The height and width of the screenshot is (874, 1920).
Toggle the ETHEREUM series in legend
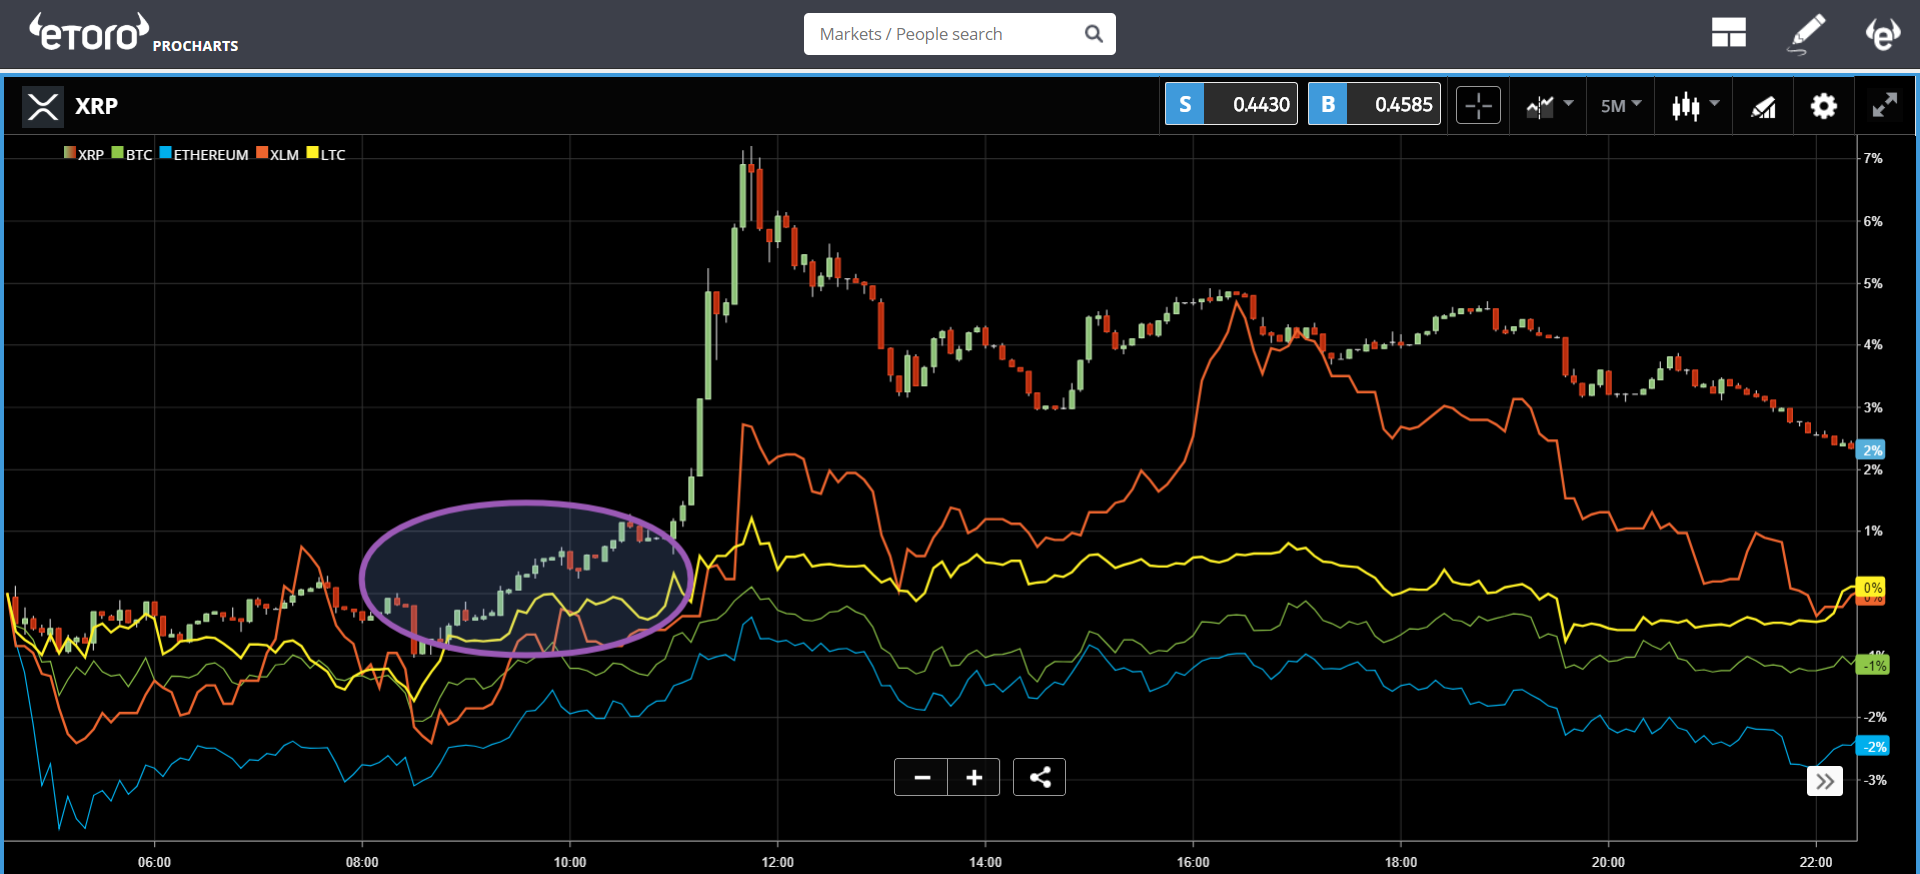[204, 154]
